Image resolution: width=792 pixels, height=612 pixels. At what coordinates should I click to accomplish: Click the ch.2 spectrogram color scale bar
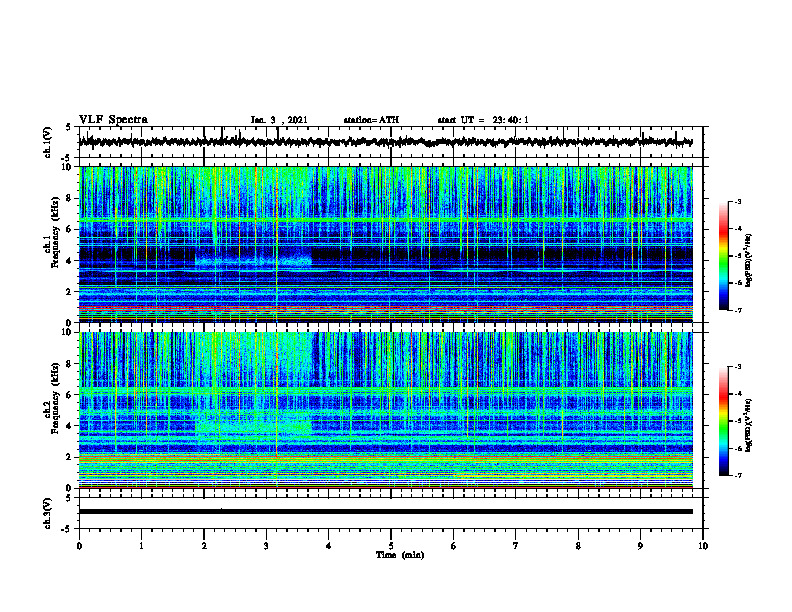click(x=723, y=421)
